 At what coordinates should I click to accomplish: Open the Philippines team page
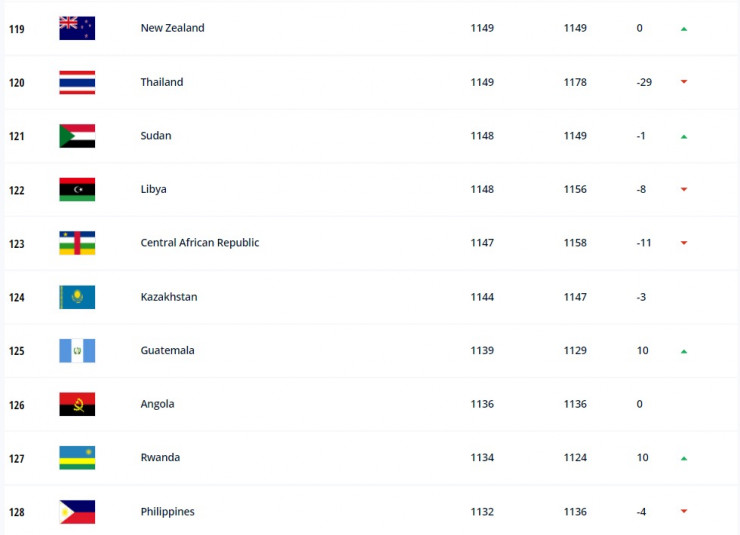point(167,512)
